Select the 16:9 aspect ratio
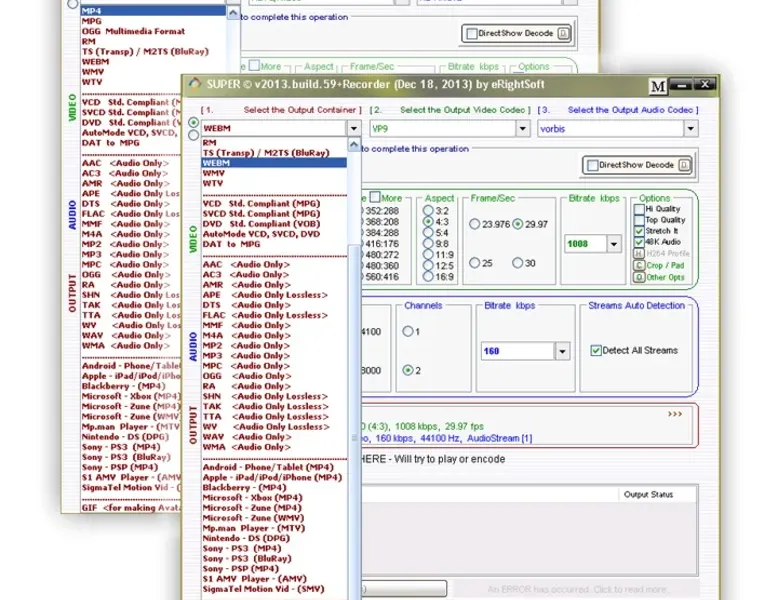 click(428, 277)
